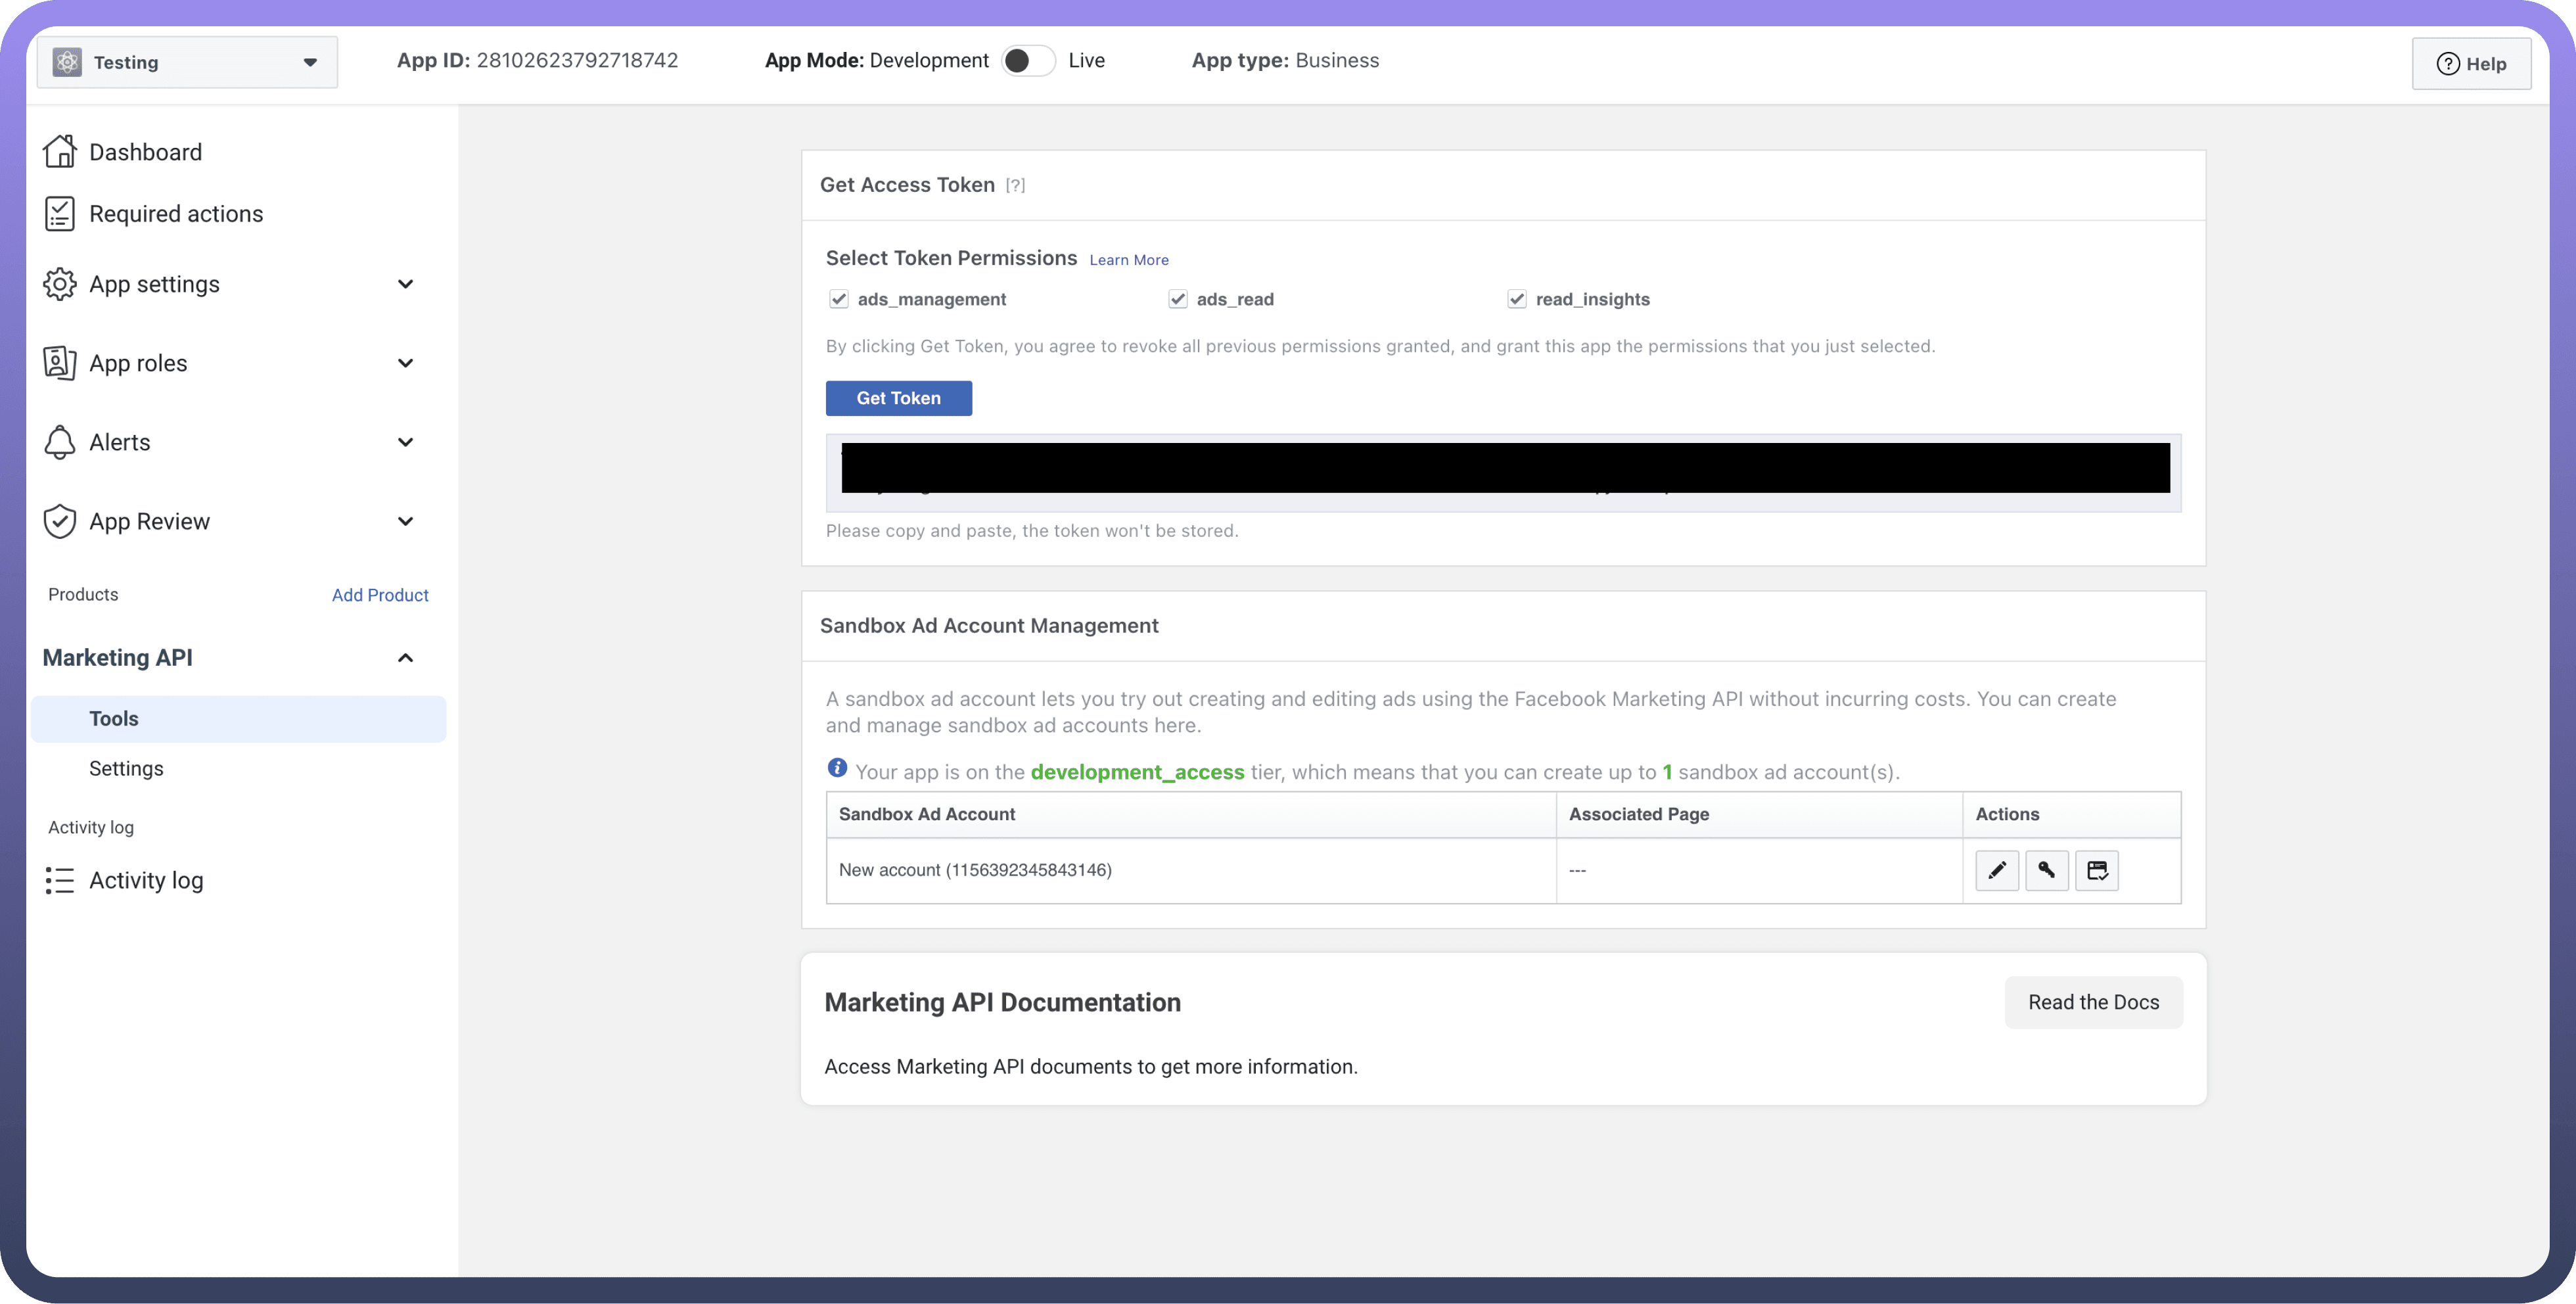Open Marketing API Settings item

126,768
